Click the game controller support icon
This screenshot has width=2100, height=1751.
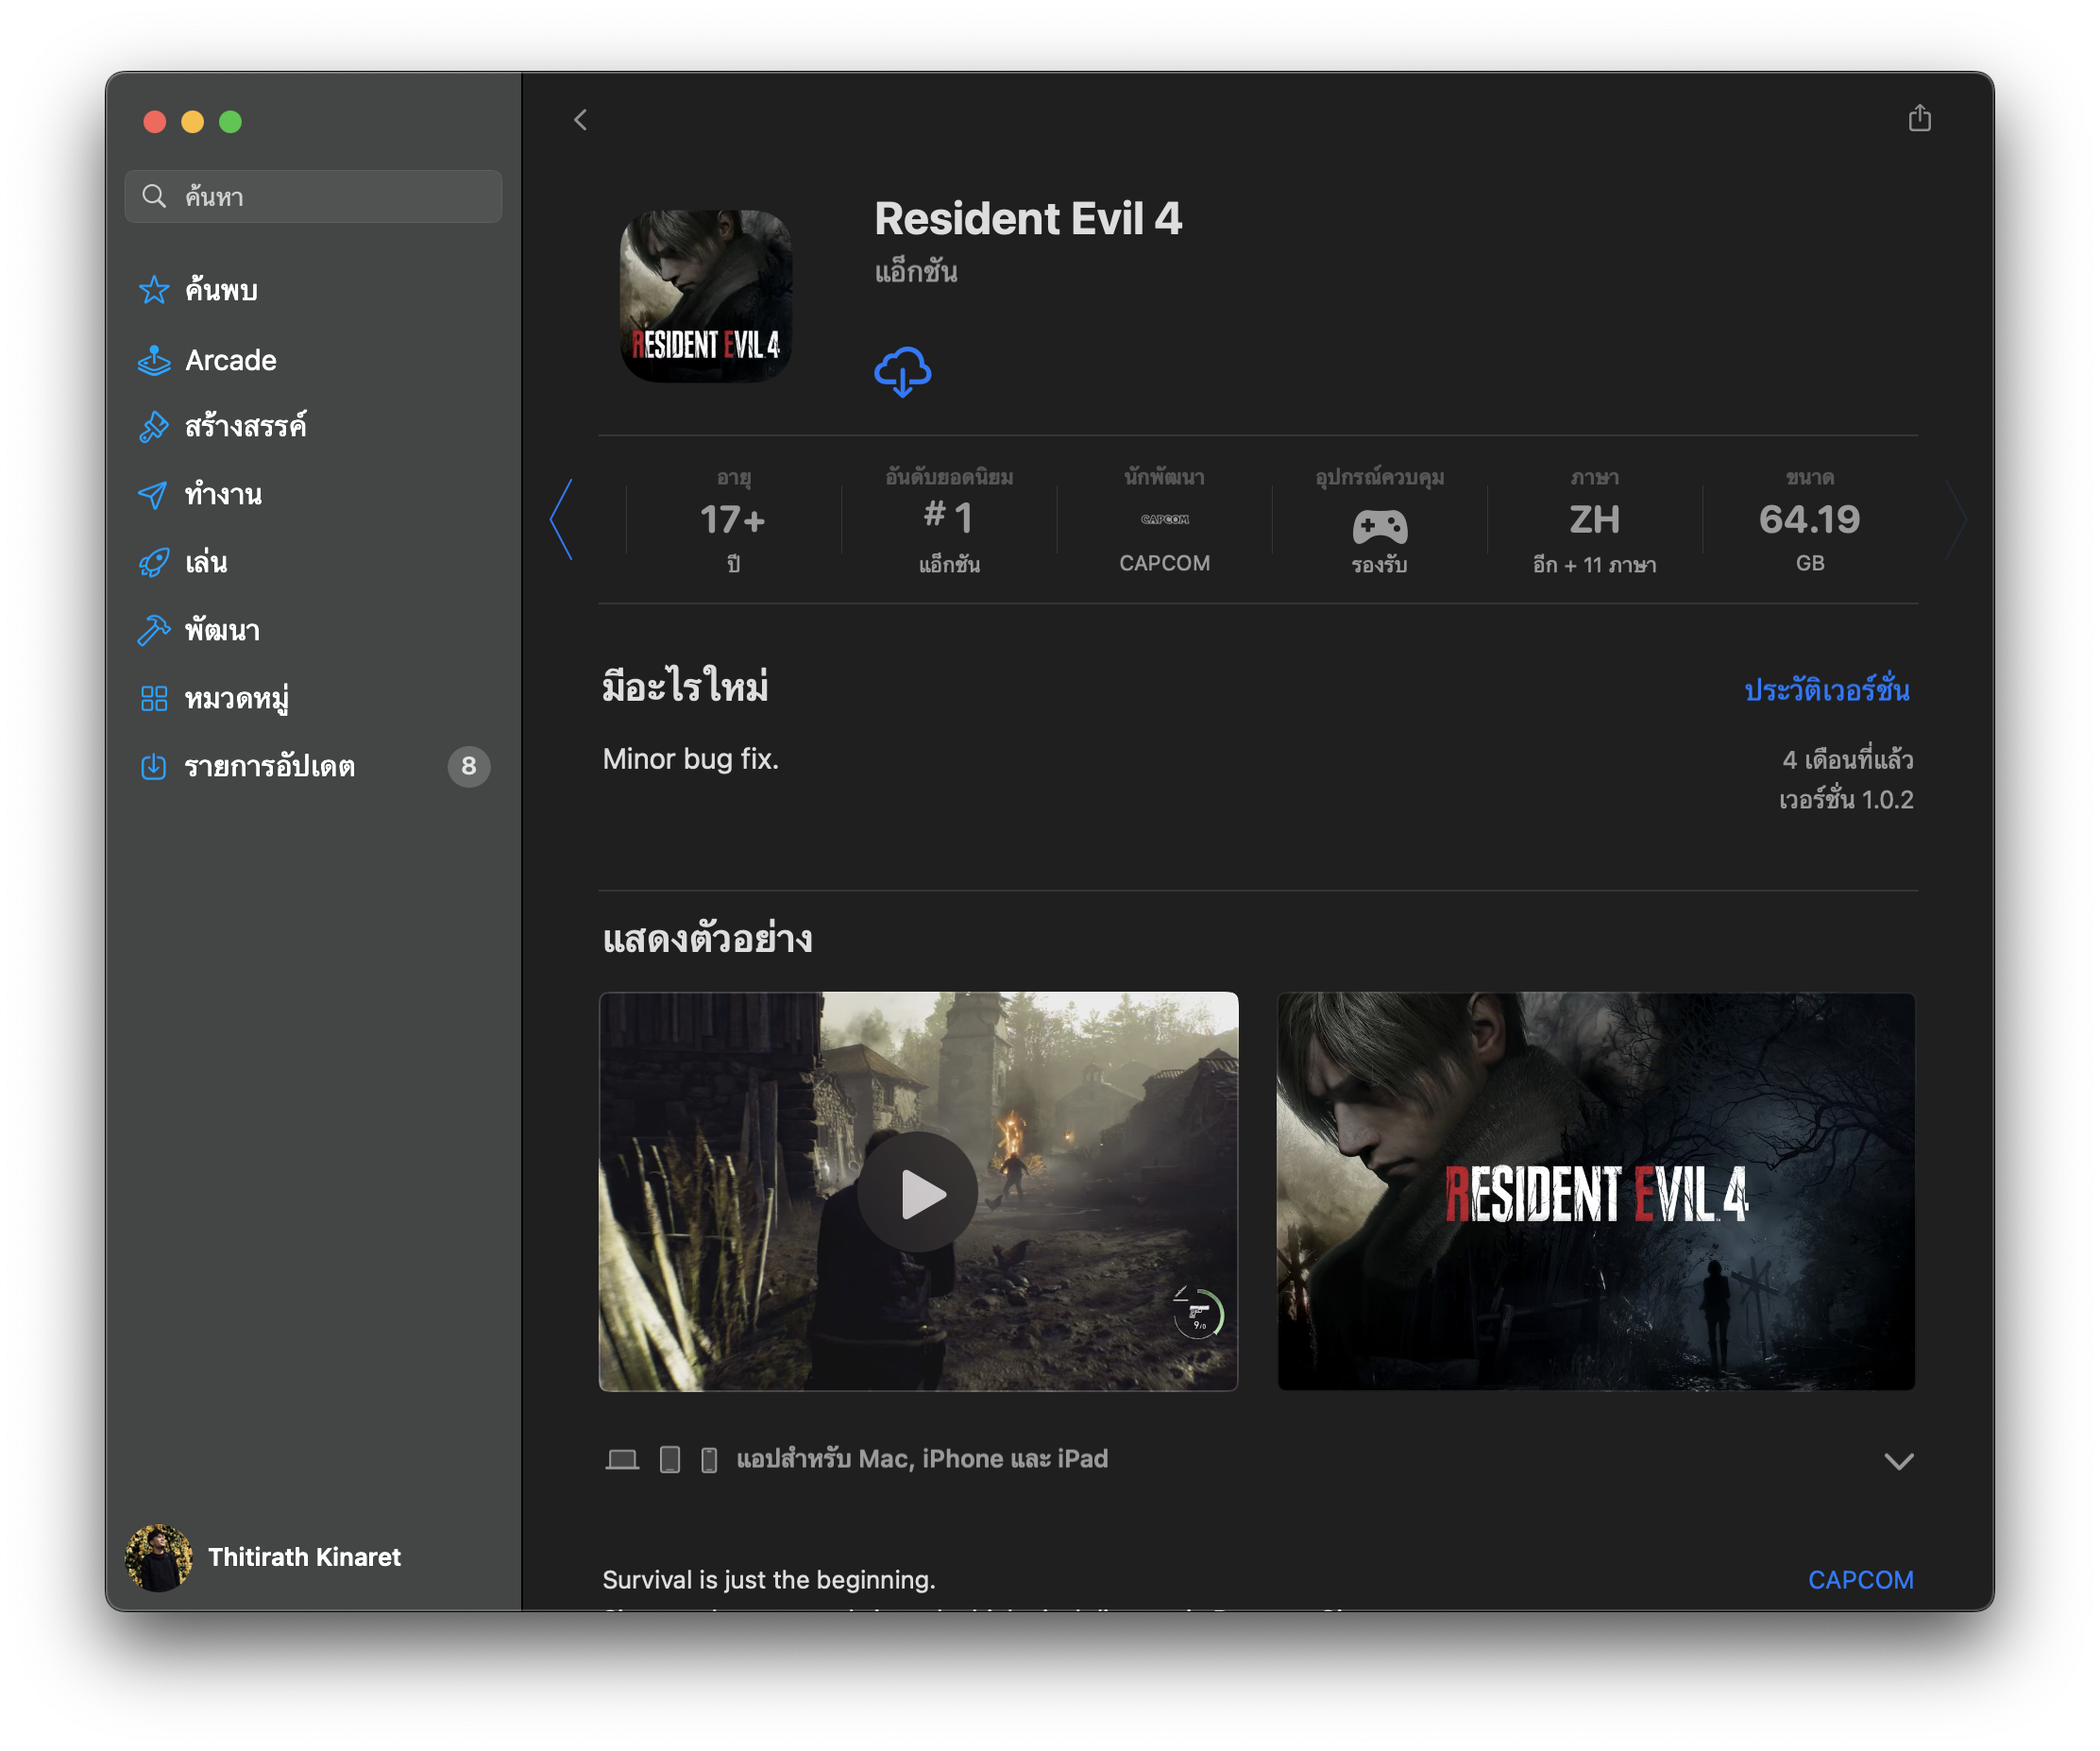tap(1379, 526)
